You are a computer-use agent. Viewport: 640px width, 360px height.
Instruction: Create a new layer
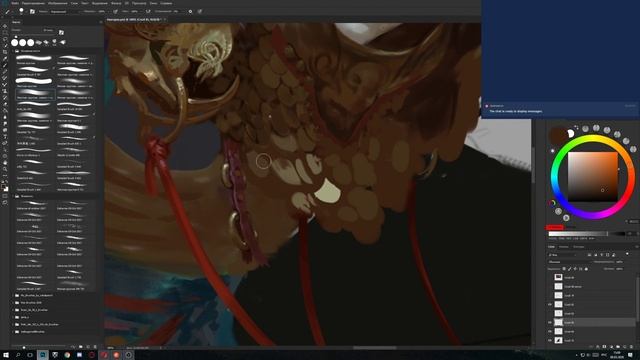pos(624,347)
